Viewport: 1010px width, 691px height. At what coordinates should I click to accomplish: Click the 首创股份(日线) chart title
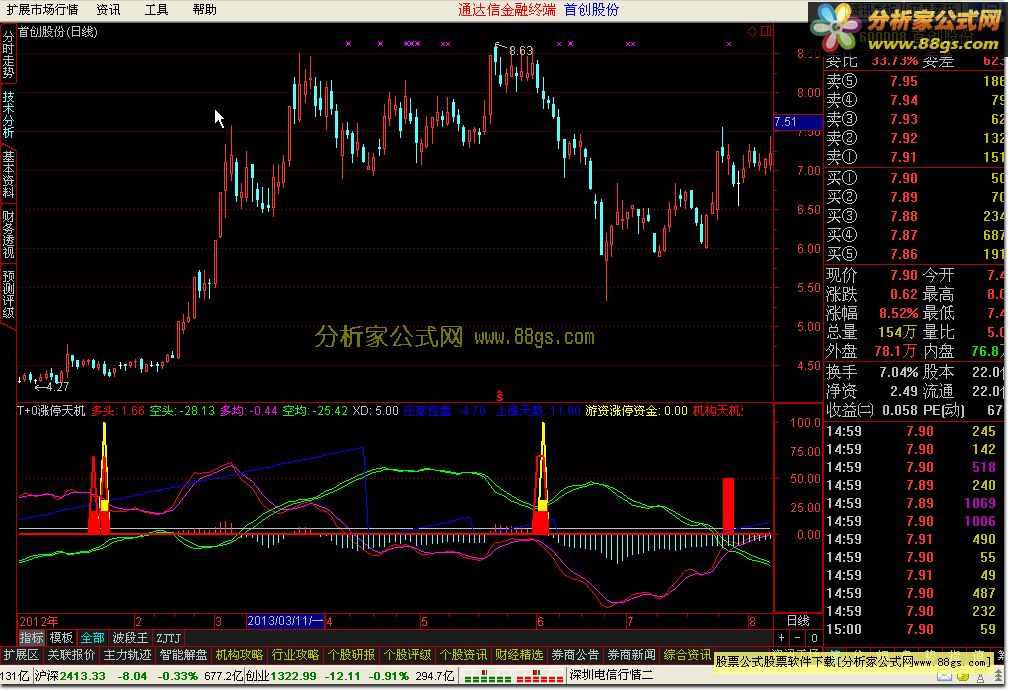(58, 32)
